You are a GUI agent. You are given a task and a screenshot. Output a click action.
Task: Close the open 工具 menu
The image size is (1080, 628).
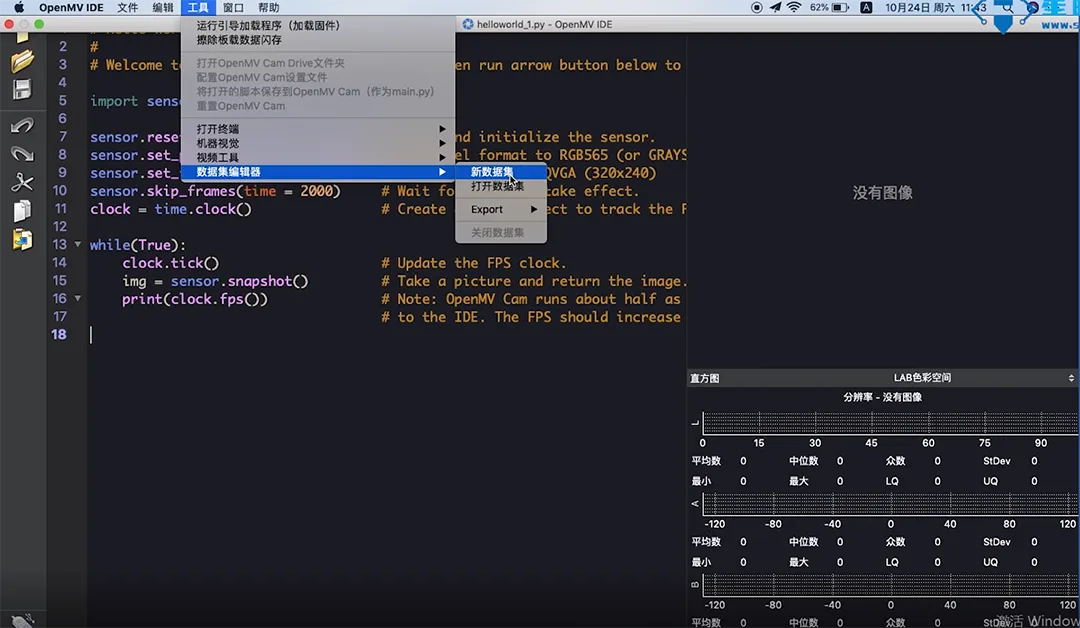coord(198,8)
